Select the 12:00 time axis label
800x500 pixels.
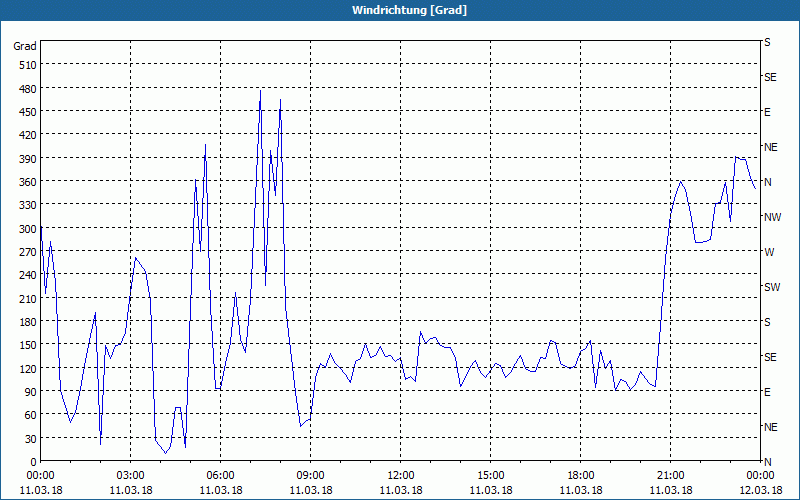tap(401, 476)
